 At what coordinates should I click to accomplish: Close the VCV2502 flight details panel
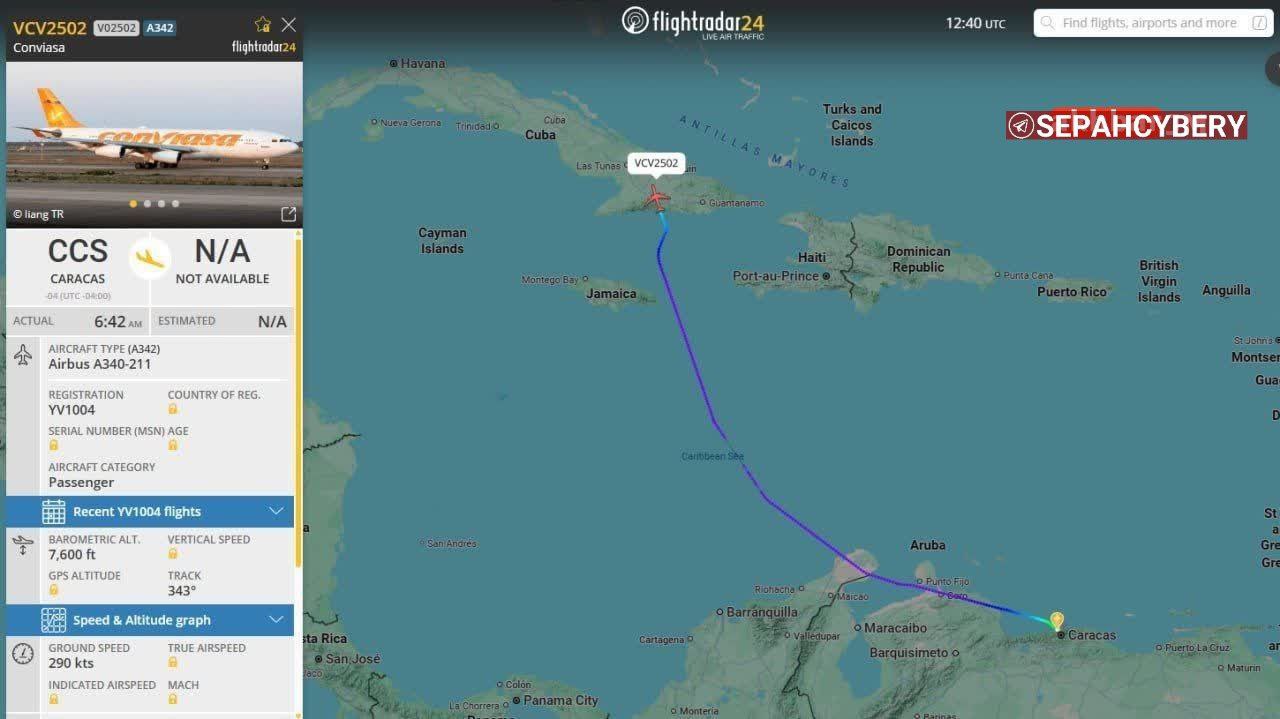click(x=289, y=25)
